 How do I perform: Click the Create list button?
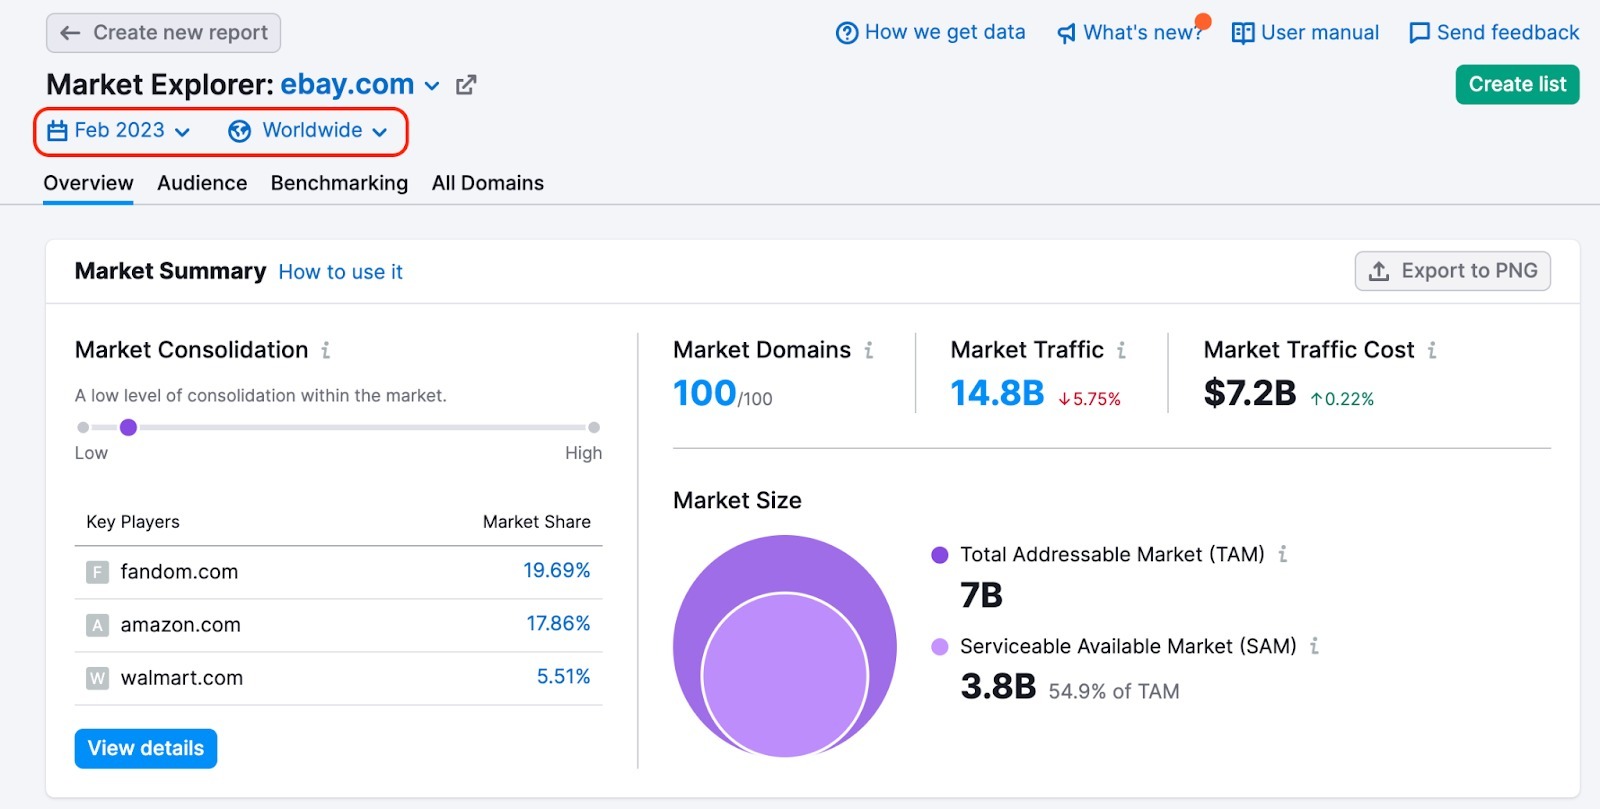tap(1517, 85)
